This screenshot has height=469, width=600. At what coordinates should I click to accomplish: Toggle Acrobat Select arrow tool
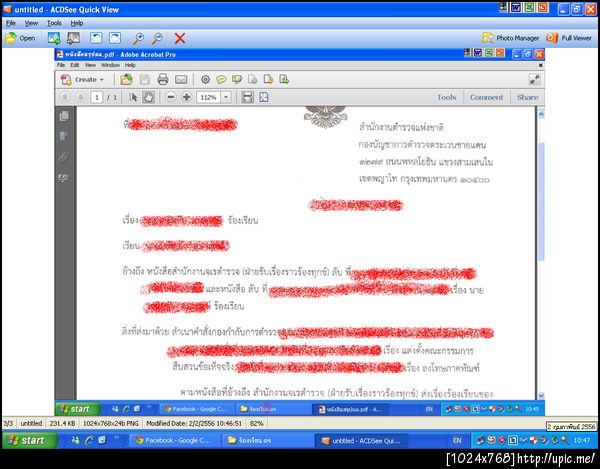pos(133,97)
